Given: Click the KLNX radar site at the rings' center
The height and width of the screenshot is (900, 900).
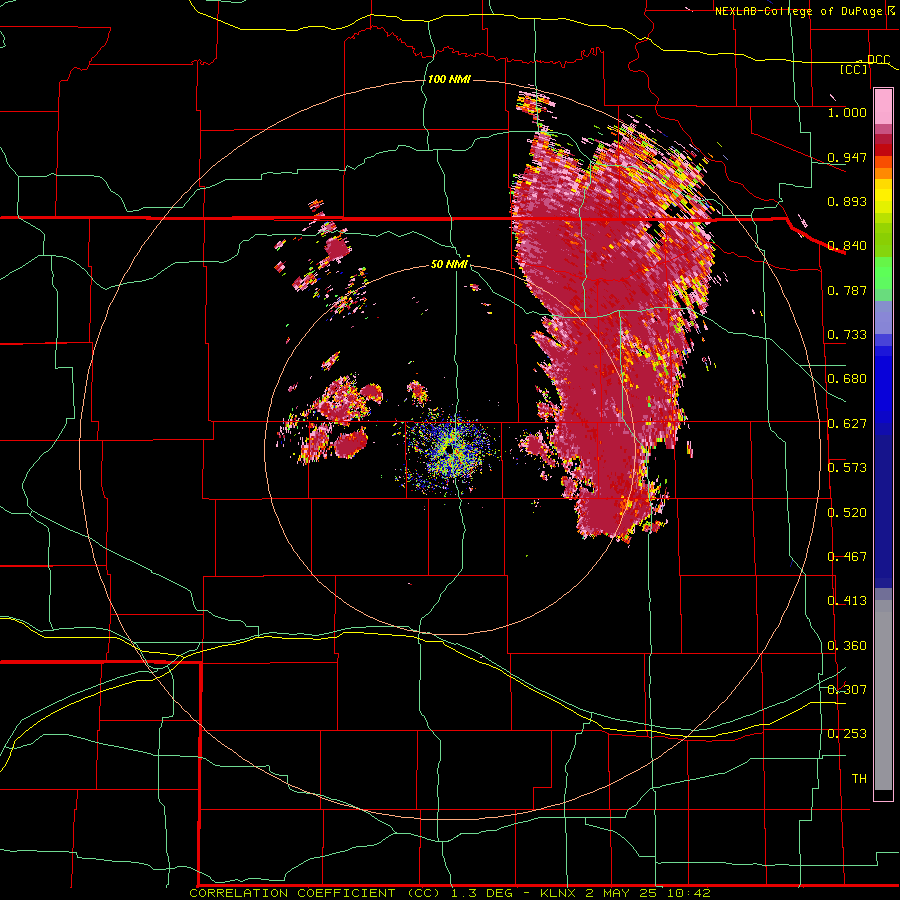Looking at the screenshot, I should pos(450,449).
